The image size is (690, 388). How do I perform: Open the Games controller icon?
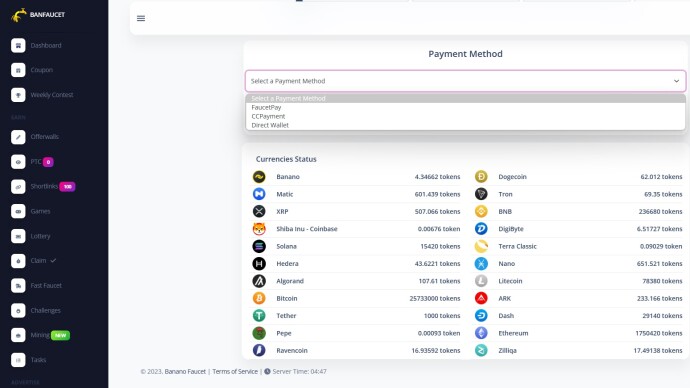18,211
